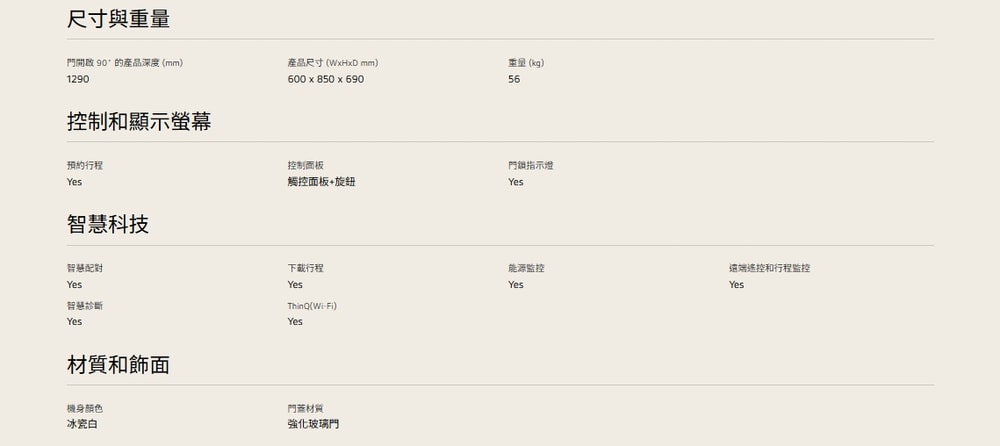Viewport: 1000px width, 446px height.
Task: Select the 強化玻璃門 door material value
Action: click(x=313, y=425)
